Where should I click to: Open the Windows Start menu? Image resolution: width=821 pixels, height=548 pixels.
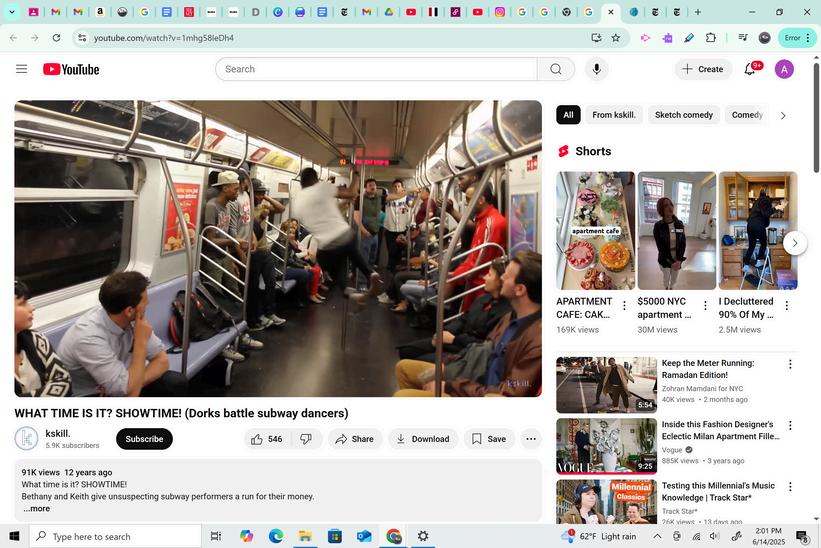[x=14, y=536]
